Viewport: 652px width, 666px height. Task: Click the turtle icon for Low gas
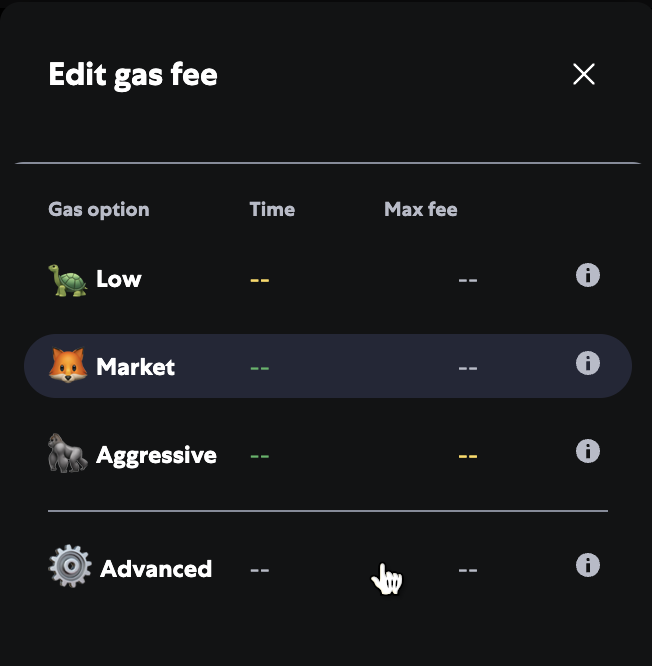pyautogui.click(x=68, y=279)
